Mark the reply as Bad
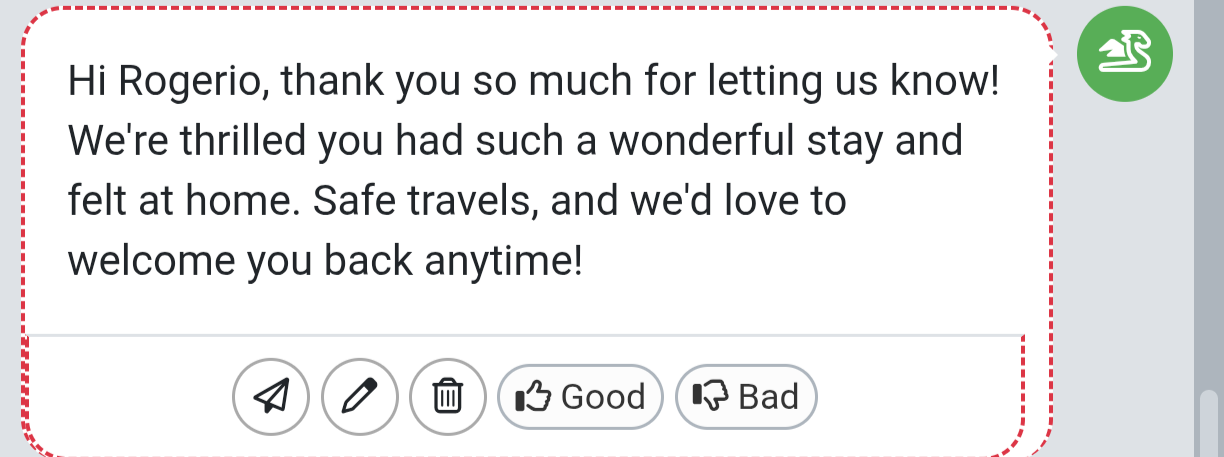The image size is (1224, 457). pos(747,397)
